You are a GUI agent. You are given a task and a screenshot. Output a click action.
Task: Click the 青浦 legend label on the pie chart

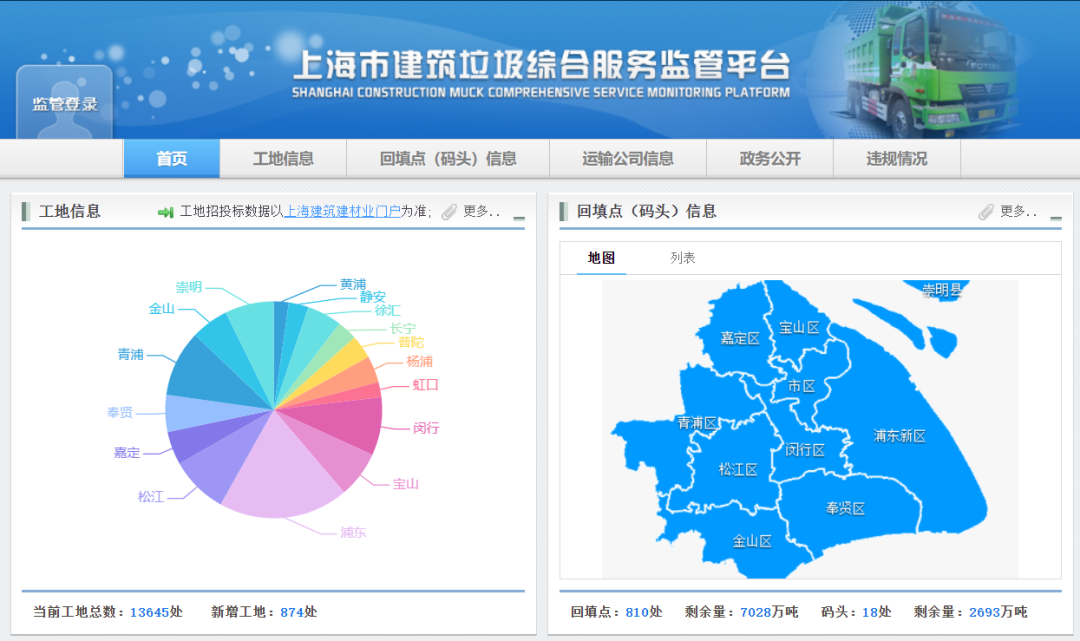tap(128, 355)
